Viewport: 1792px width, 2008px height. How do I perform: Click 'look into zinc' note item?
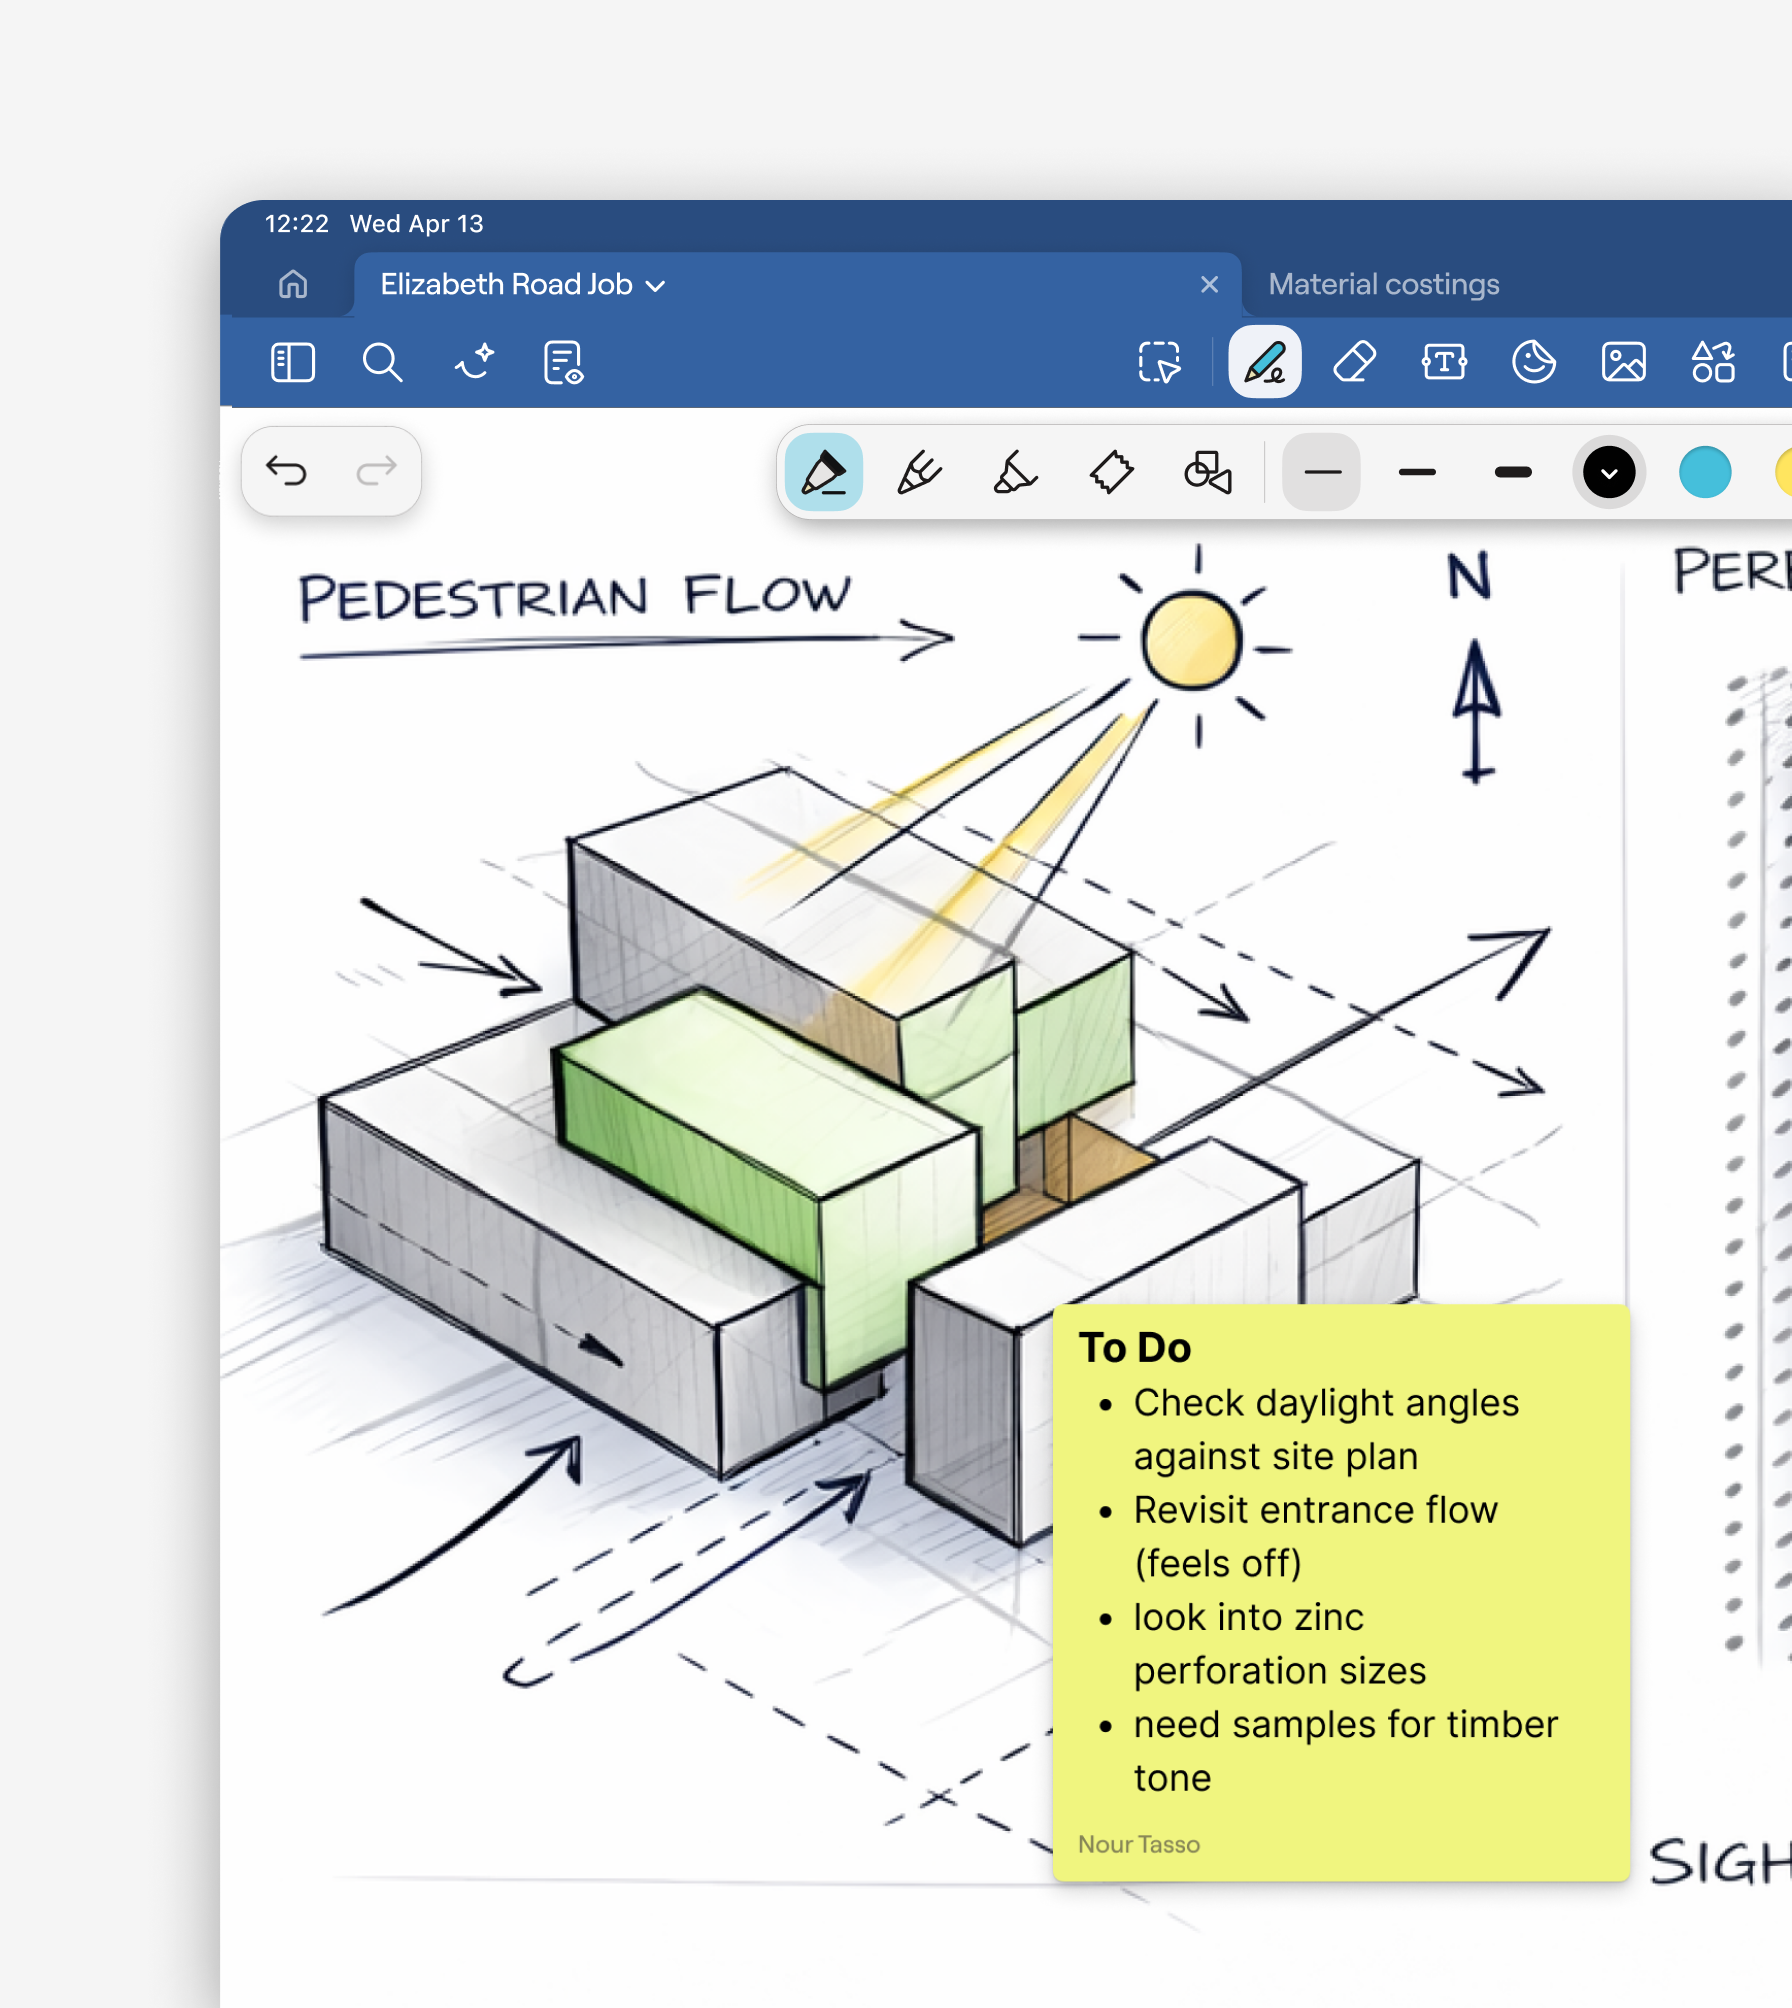pyautogui.click(x=1280, y=1643)
